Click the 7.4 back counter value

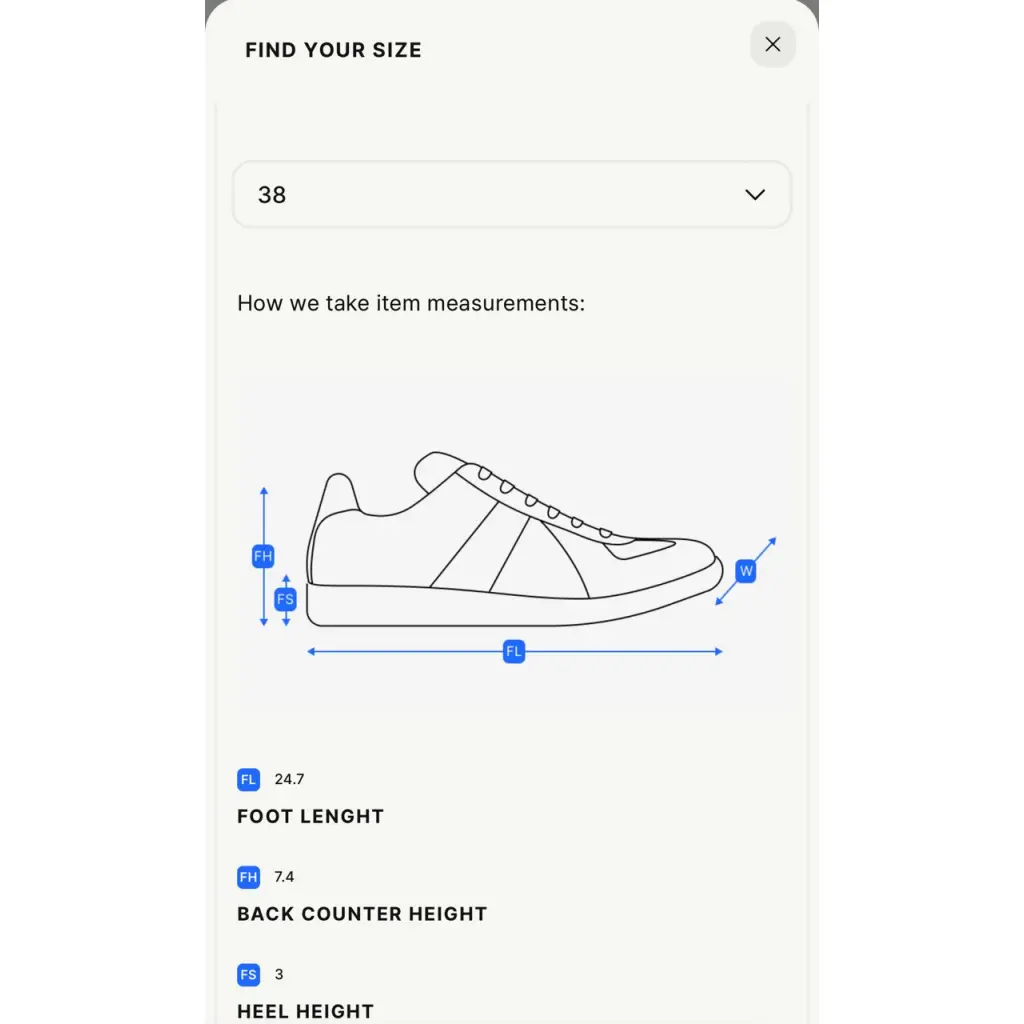(284, 877)
